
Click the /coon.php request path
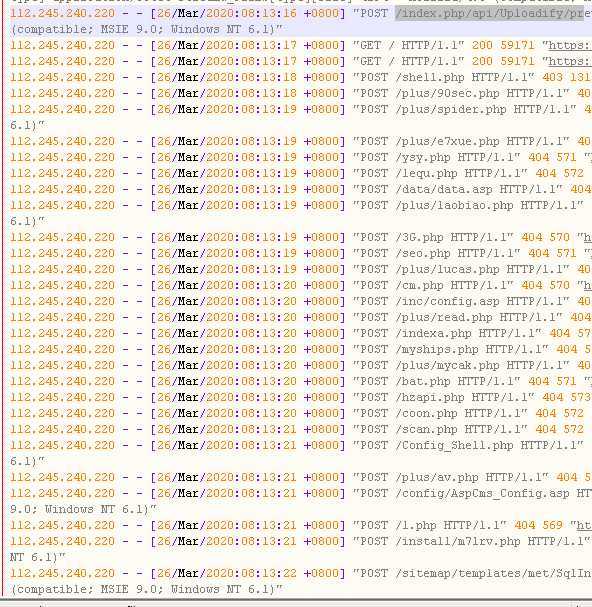pos(426,413)
